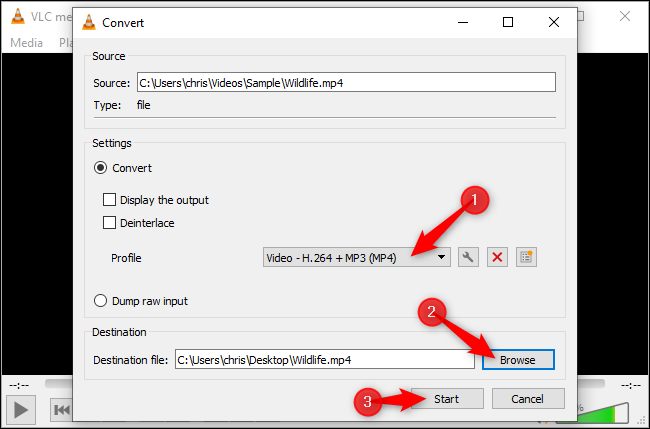Create a new profile icon
Viewport: 650px width, 429px height.
pos(526,257)
